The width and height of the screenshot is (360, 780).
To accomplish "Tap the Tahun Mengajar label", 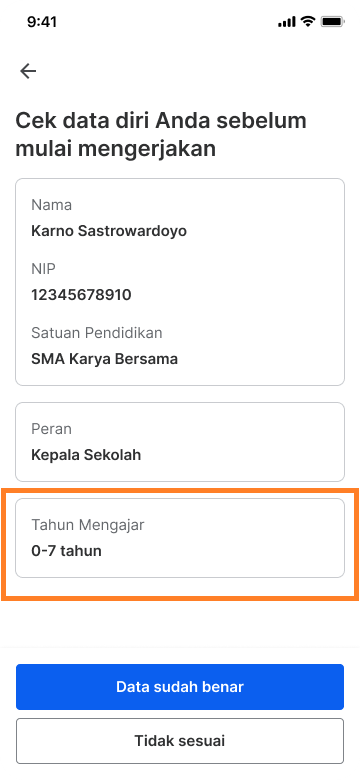I will (88, 525).
